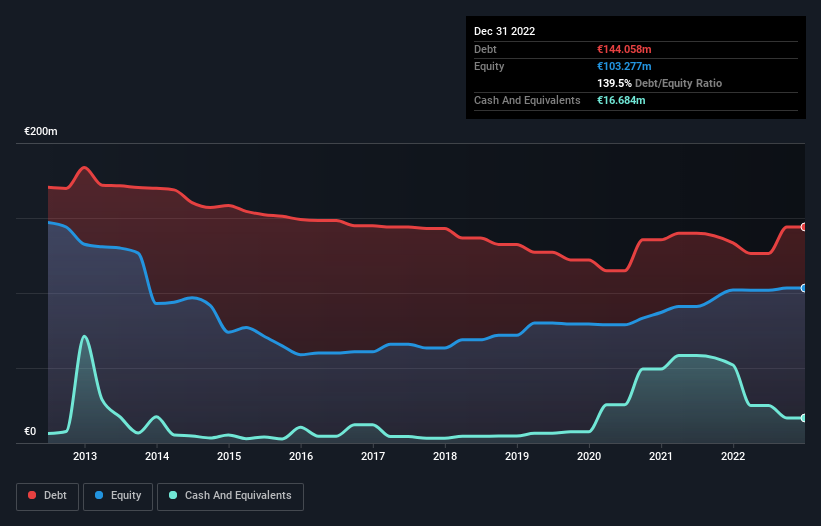Click the 2015 x-axis label
The height and width of the screenshot is (526, 821).
[229, 456]
